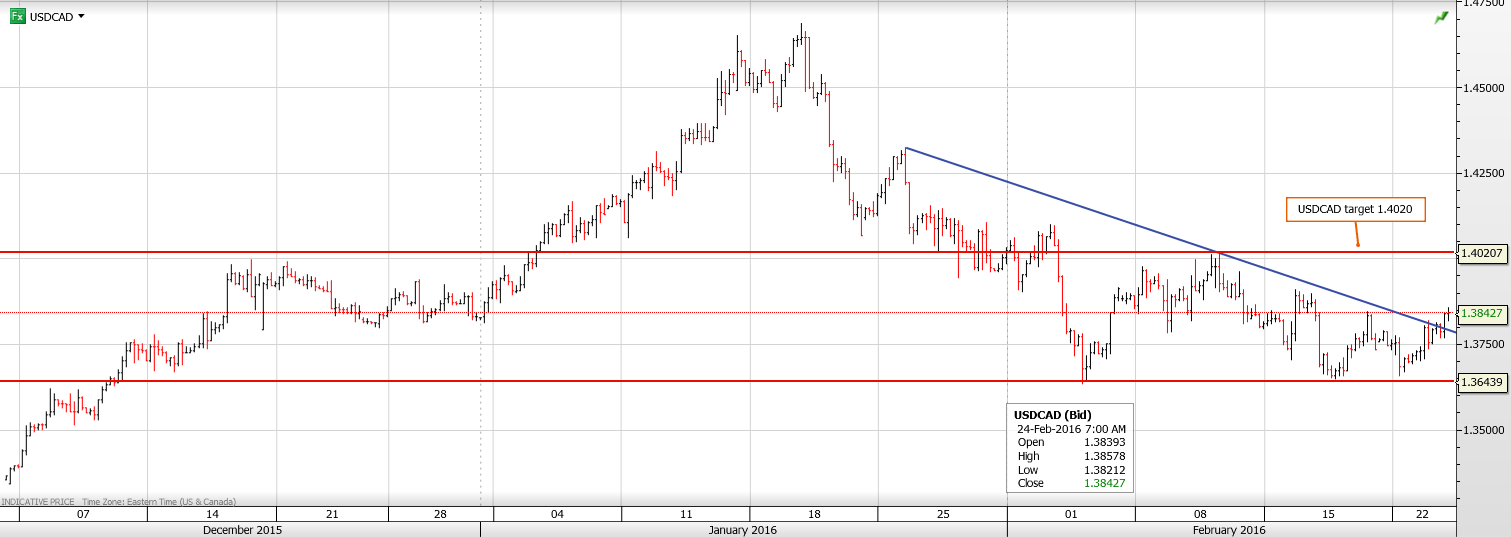Click the USDCAD symbol name text
Image resolution: width=1511 pixels, height=537 pixels.
(51, 17)
